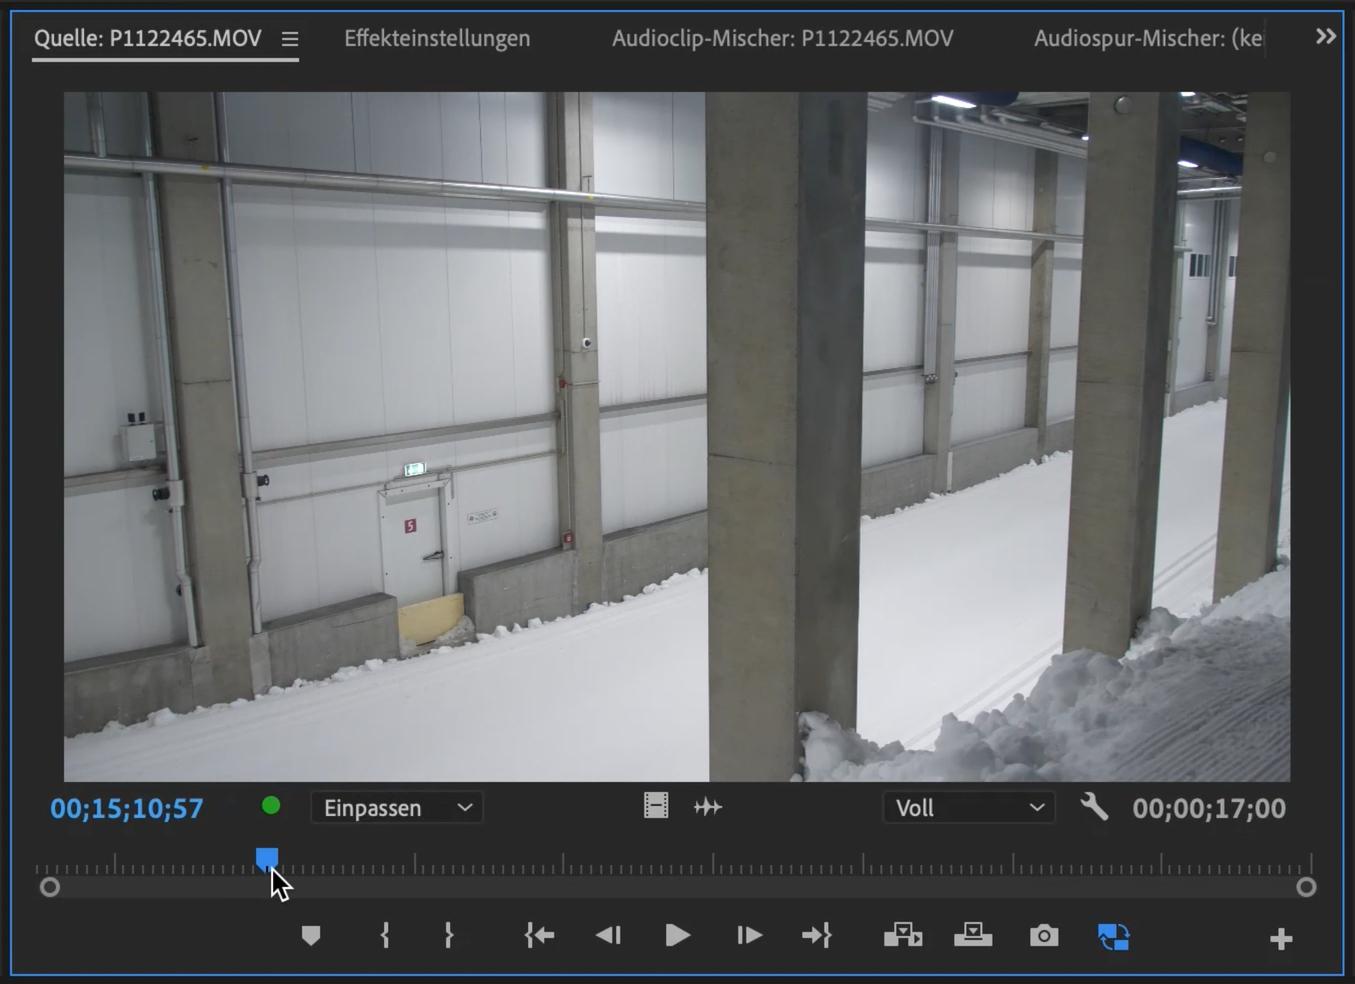
Task: Open the Voll playback resolution dropdown
Action: [x=968, y=808]
